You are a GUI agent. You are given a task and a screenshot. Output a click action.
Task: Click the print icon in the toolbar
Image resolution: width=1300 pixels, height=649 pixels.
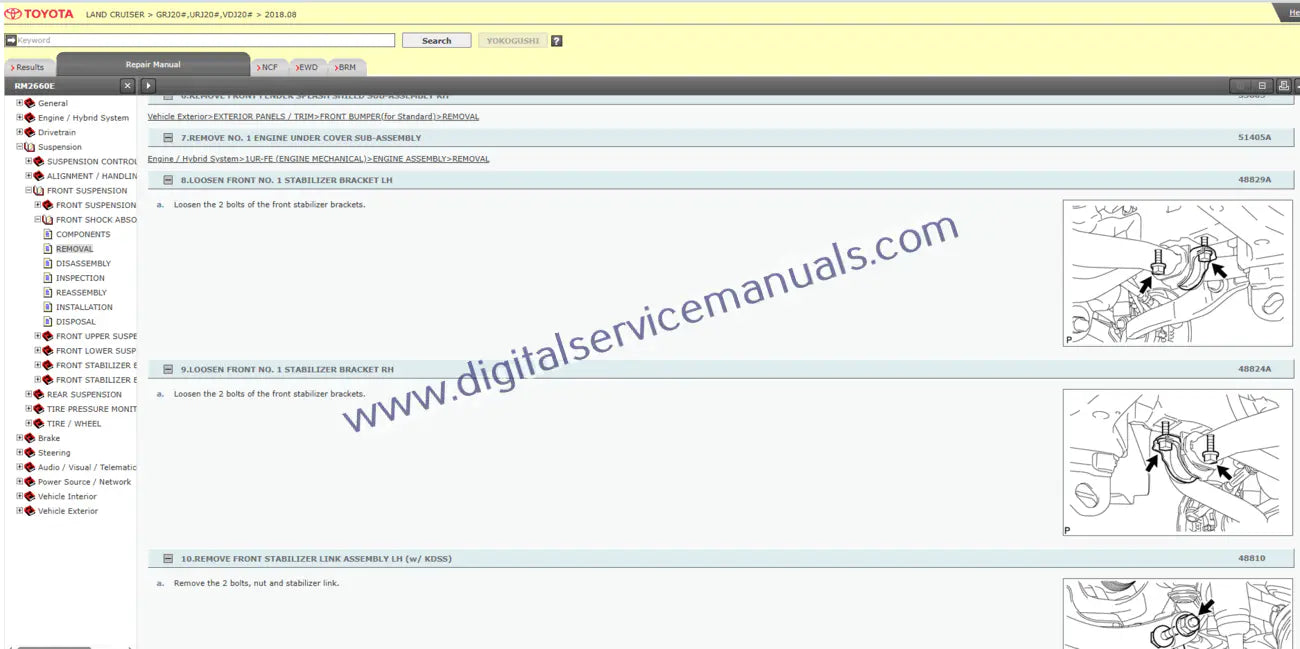1283,86
